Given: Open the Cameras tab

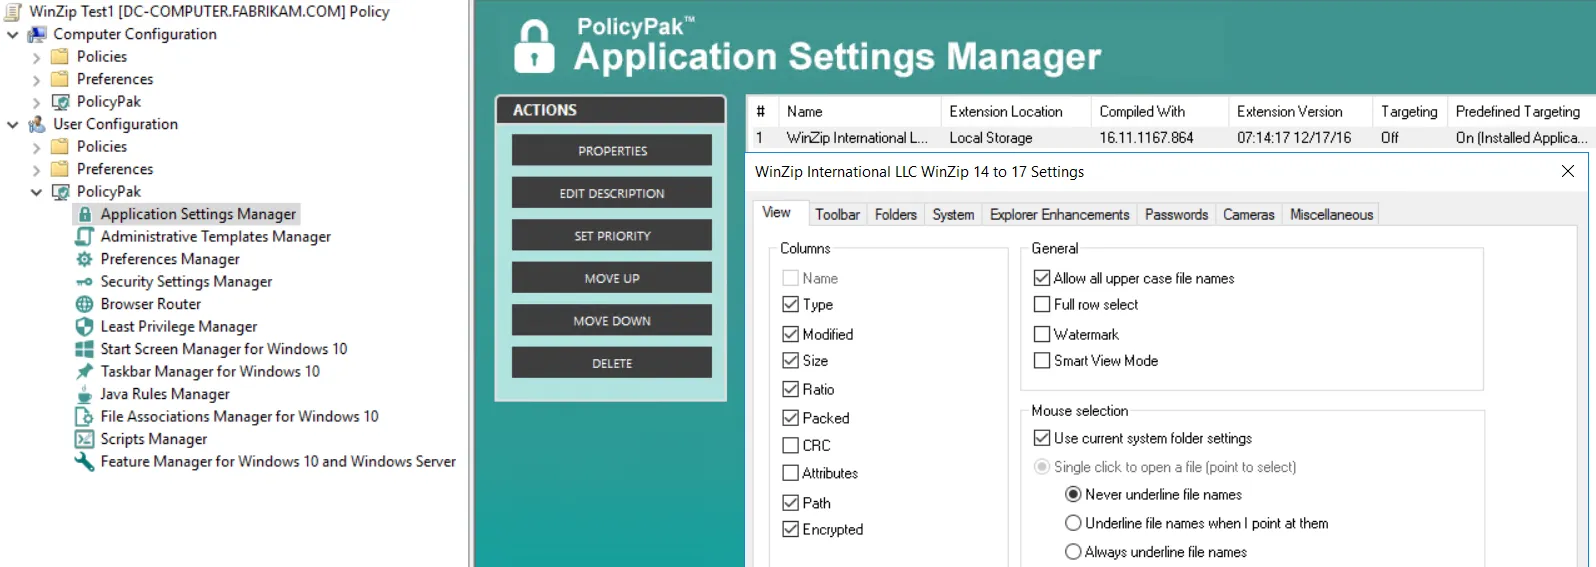Looking at the screenshot, I should point(1249,214).
